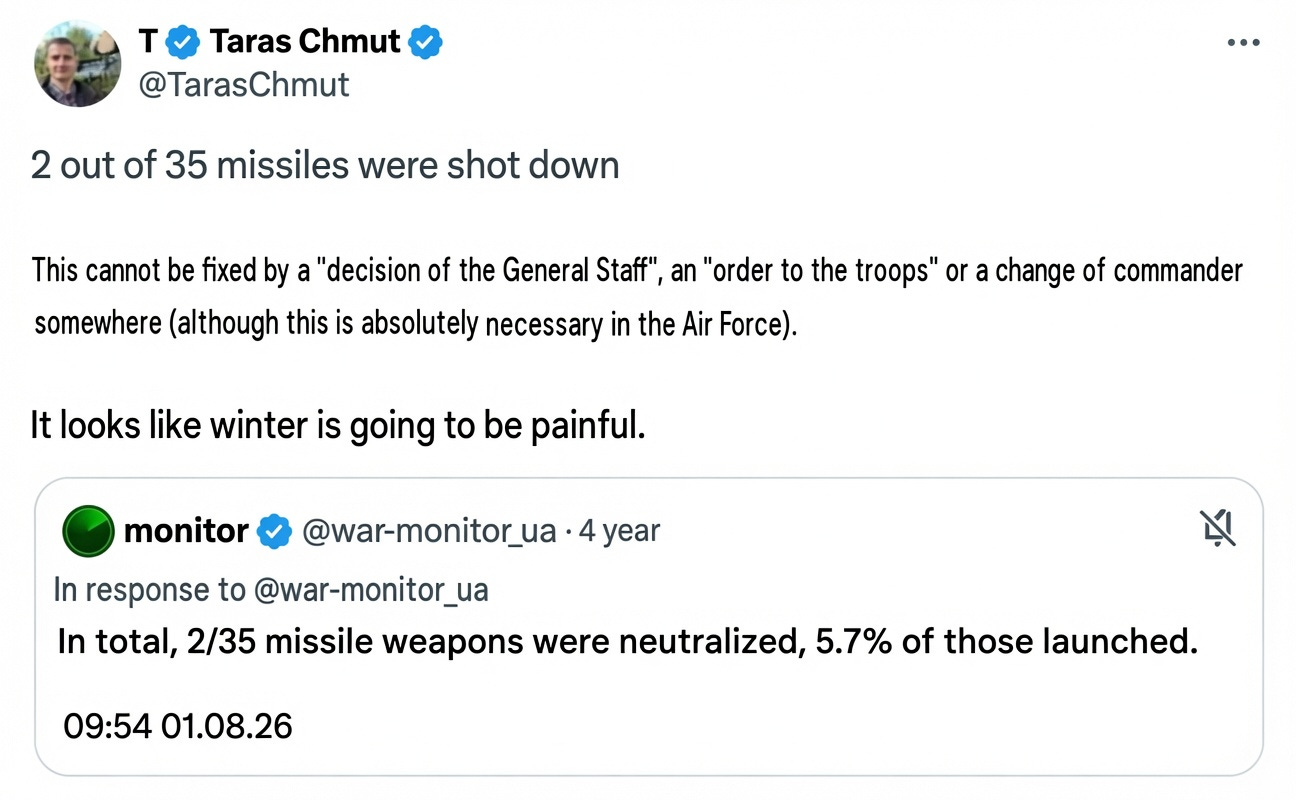Open the monitor account name in quote
Screen dimensions: 1296x800
coord(186,530)
